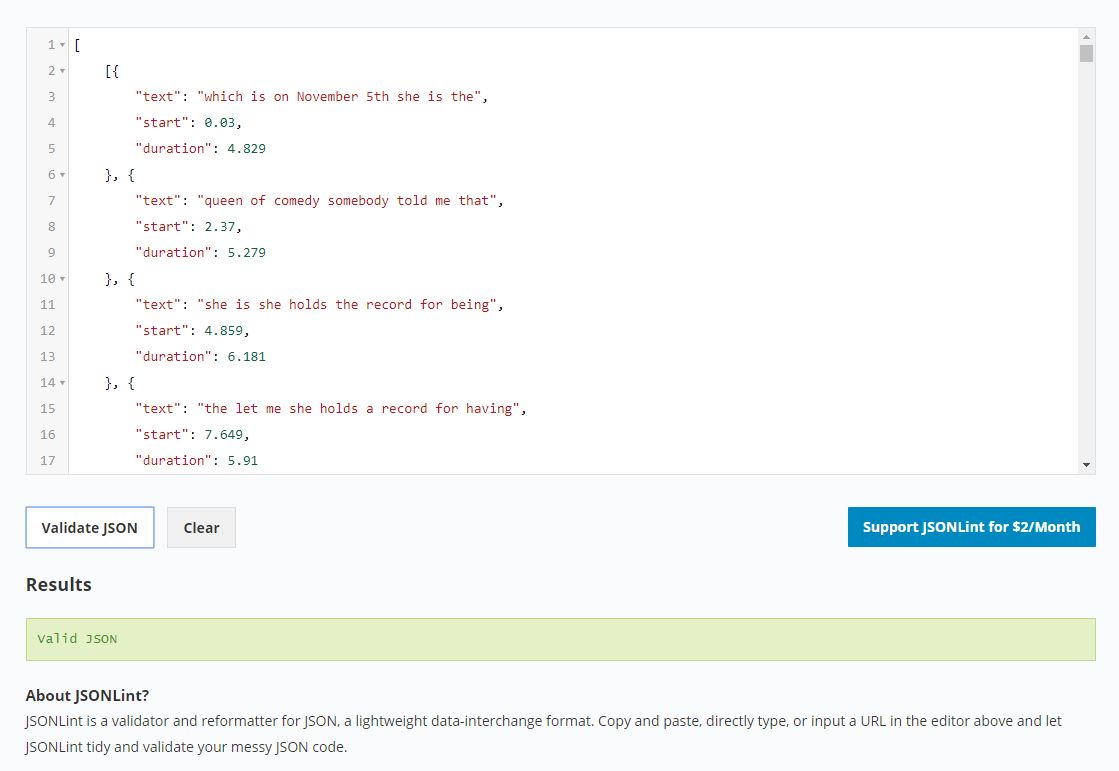Screen dimensions: 1119x771
Task: Click the duration value 6.181
Action: click(x=246, y=357)
